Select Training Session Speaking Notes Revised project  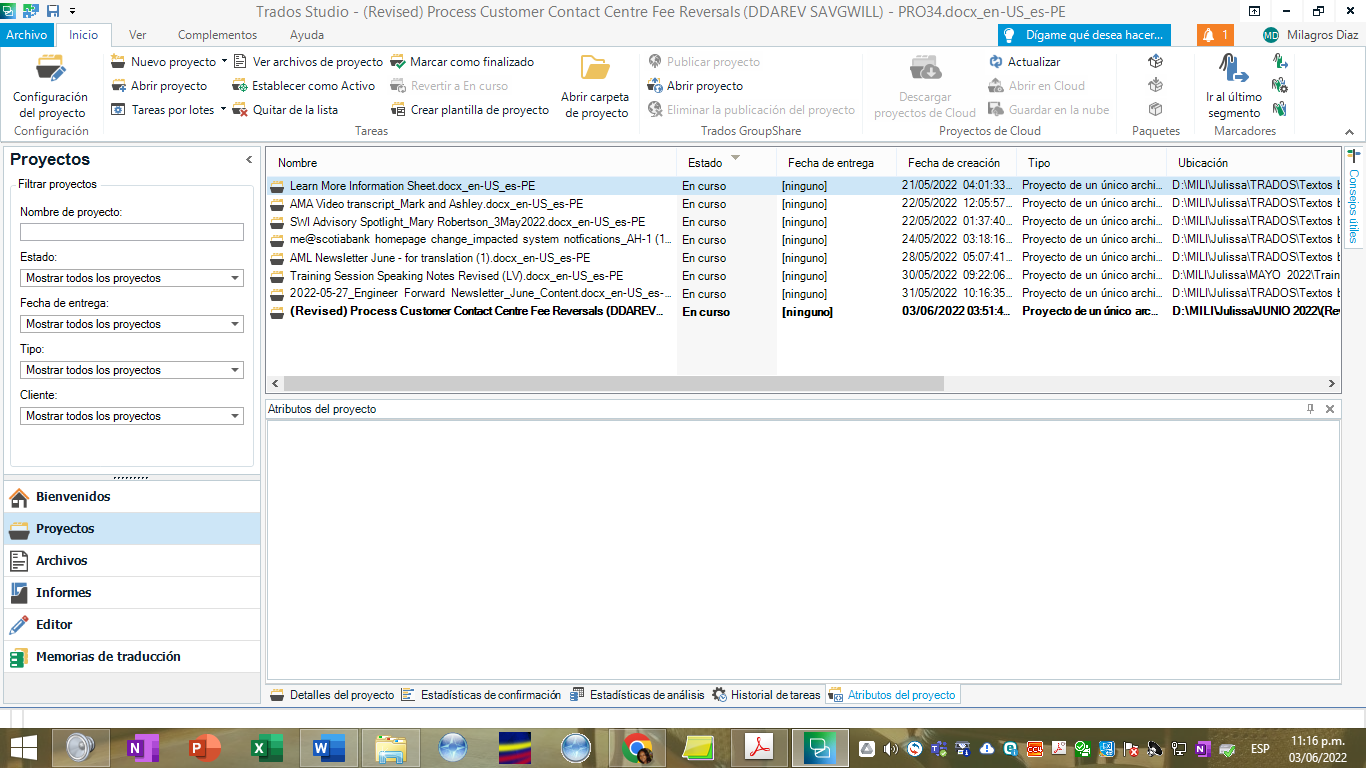803,276
